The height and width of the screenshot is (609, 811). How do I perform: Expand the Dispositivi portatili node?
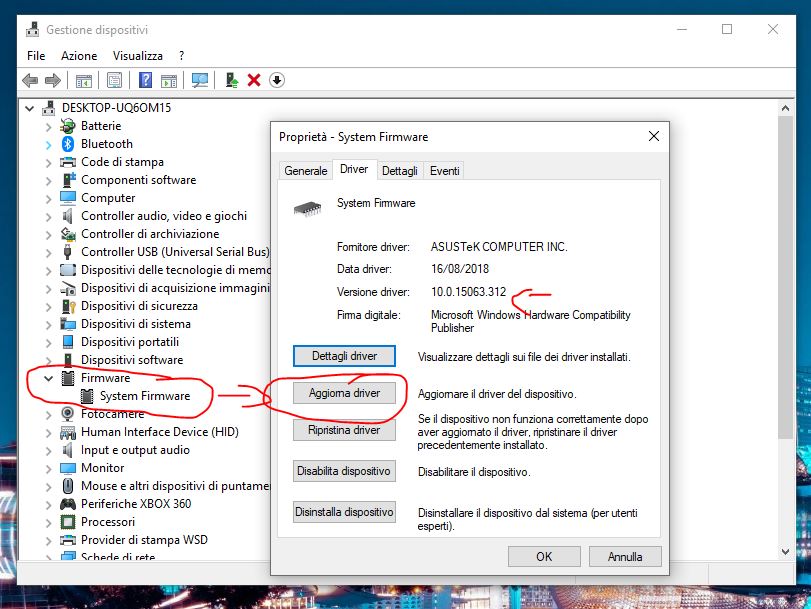(x=49, y=343)
